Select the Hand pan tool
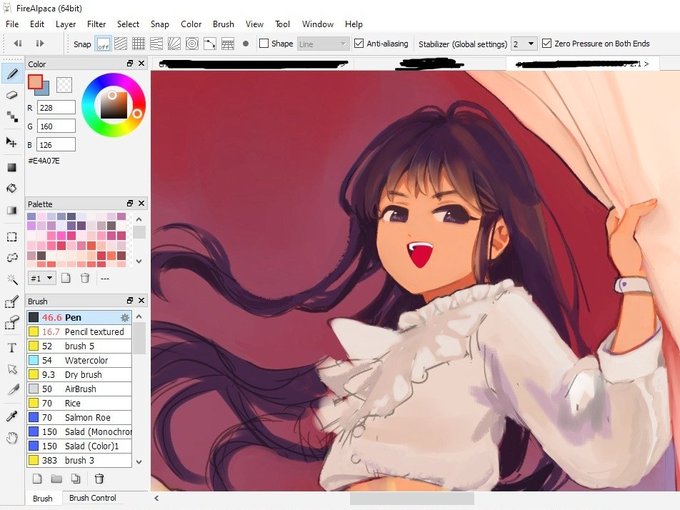 [x=12, y=438]
